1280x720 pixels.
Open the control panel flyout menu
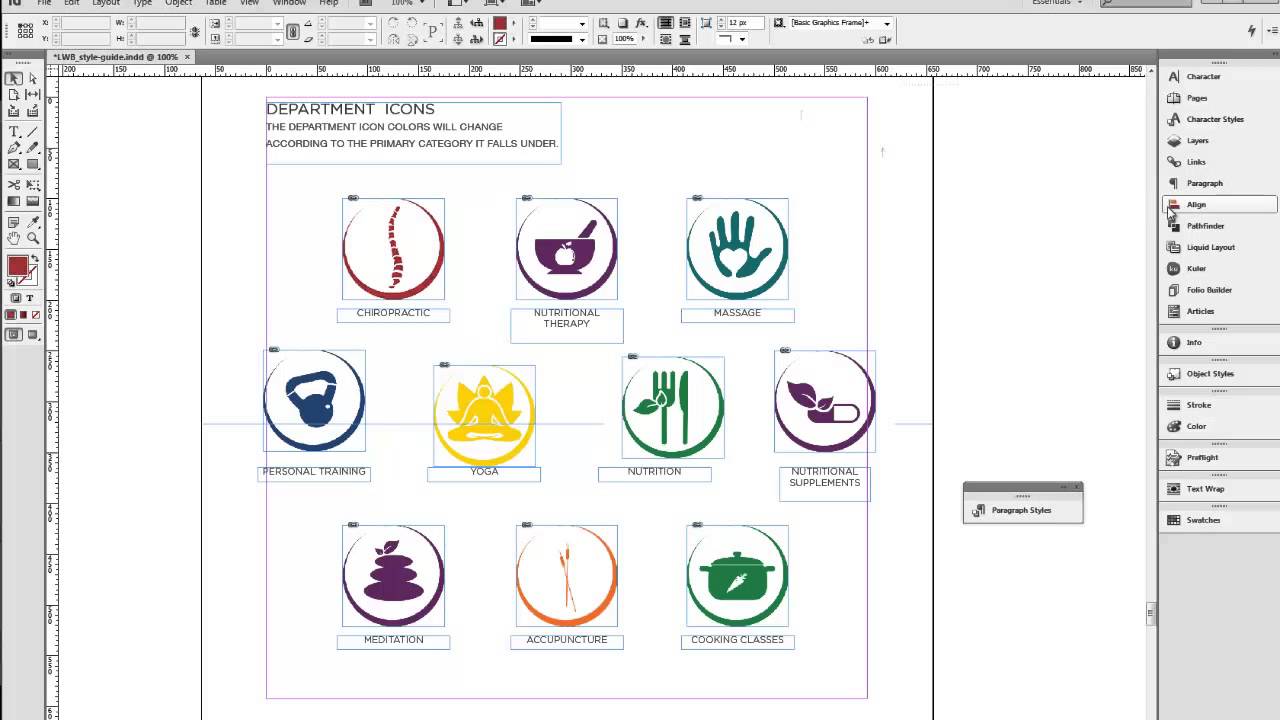click(1272, 30)
